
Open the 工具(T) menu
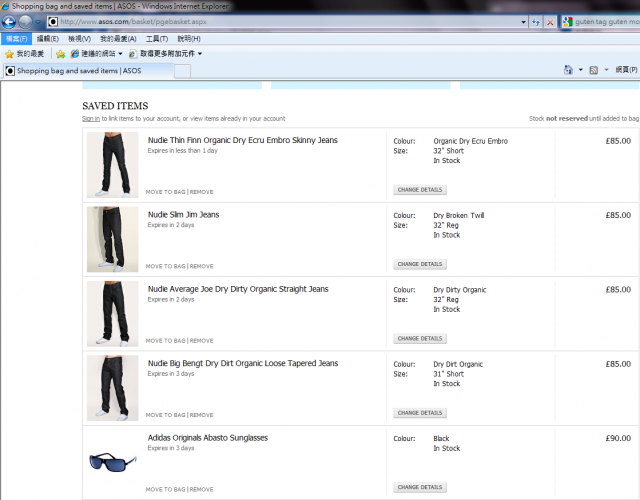click(x=157, y=39)
